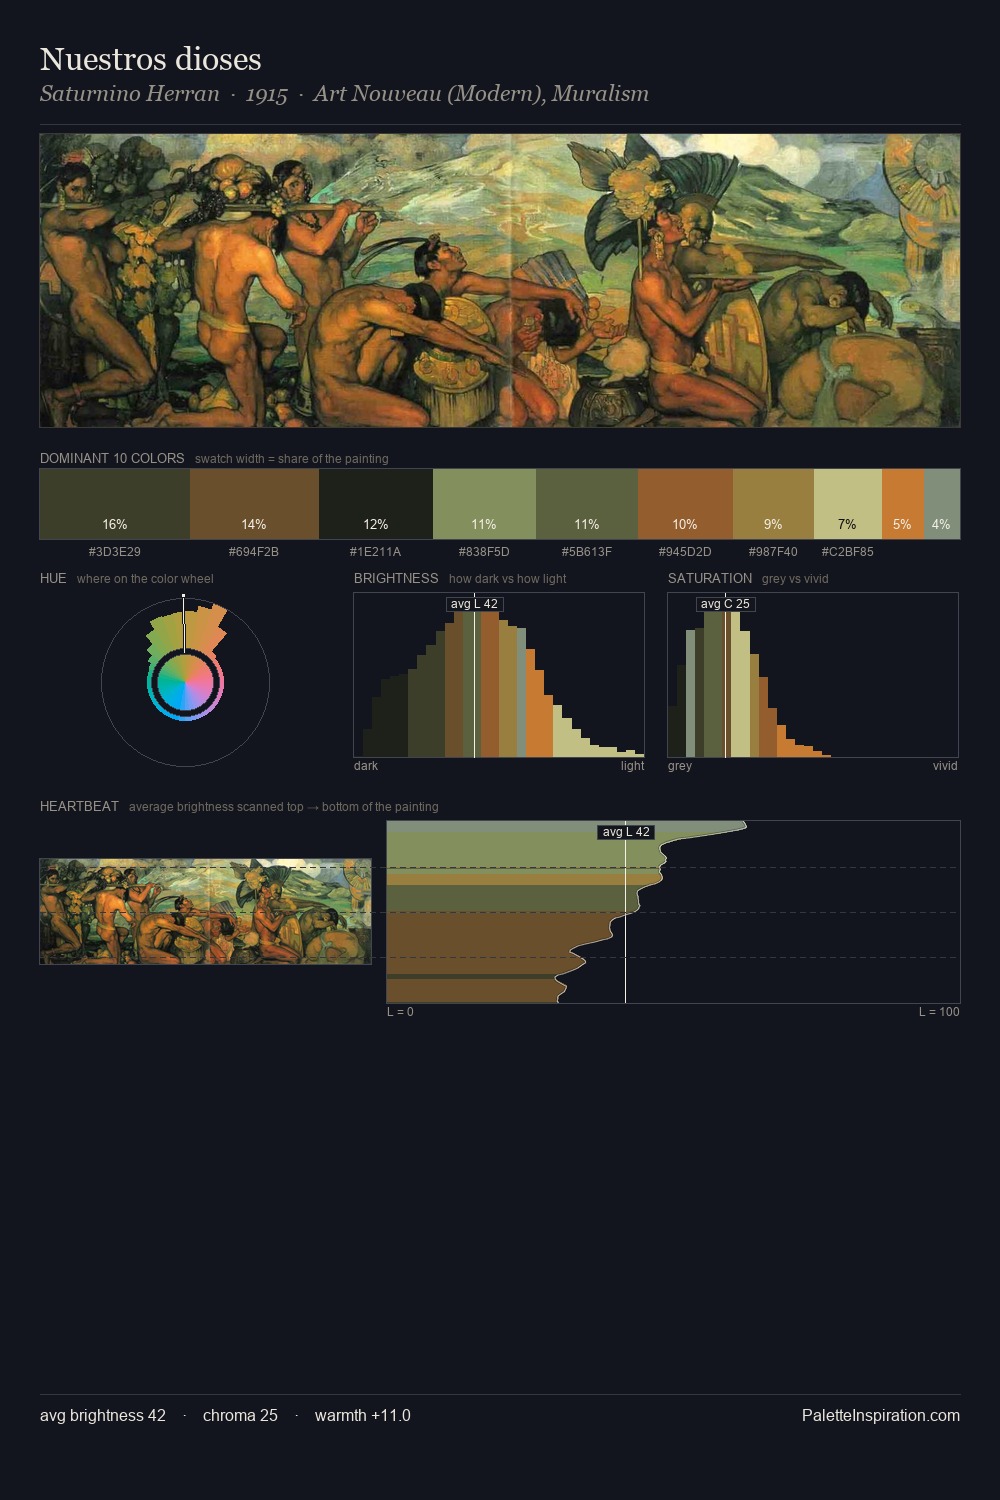
Task: Click the 'grey' axis label under Saturation
Action: tap(680, 766)
